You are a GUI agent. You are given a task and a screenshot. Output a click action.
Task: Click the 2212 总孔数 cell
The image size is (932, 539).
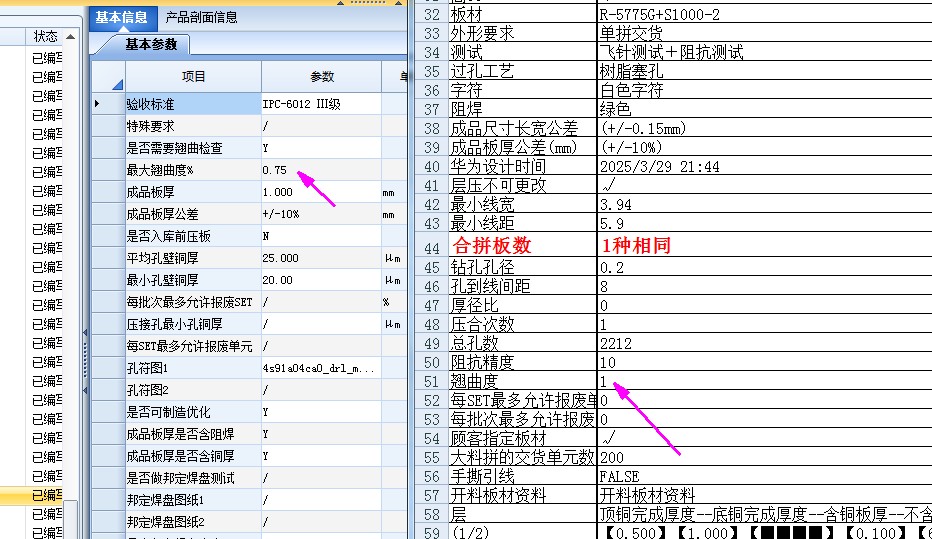764,343
